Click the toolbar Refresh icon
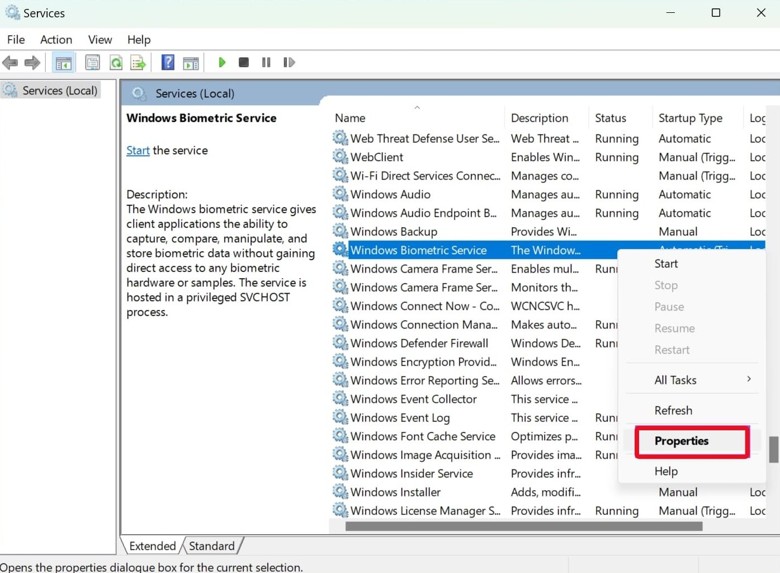This screenshot has width=780, height=573. pyautogui.click(x=116, y=63)
